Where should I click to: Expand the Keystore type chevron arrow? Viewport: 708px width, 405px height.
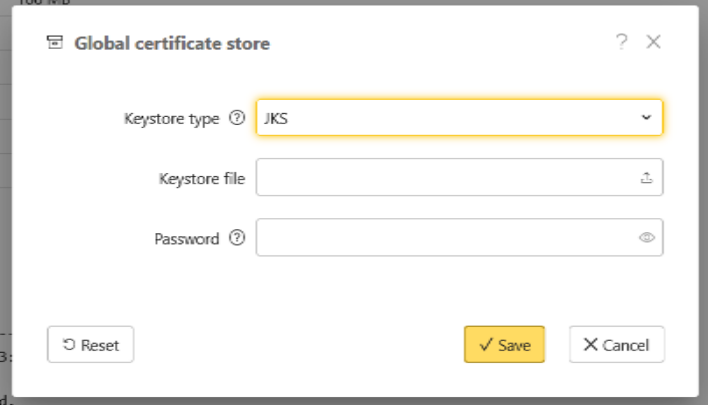pyautogui.click(x=646, y=118)
